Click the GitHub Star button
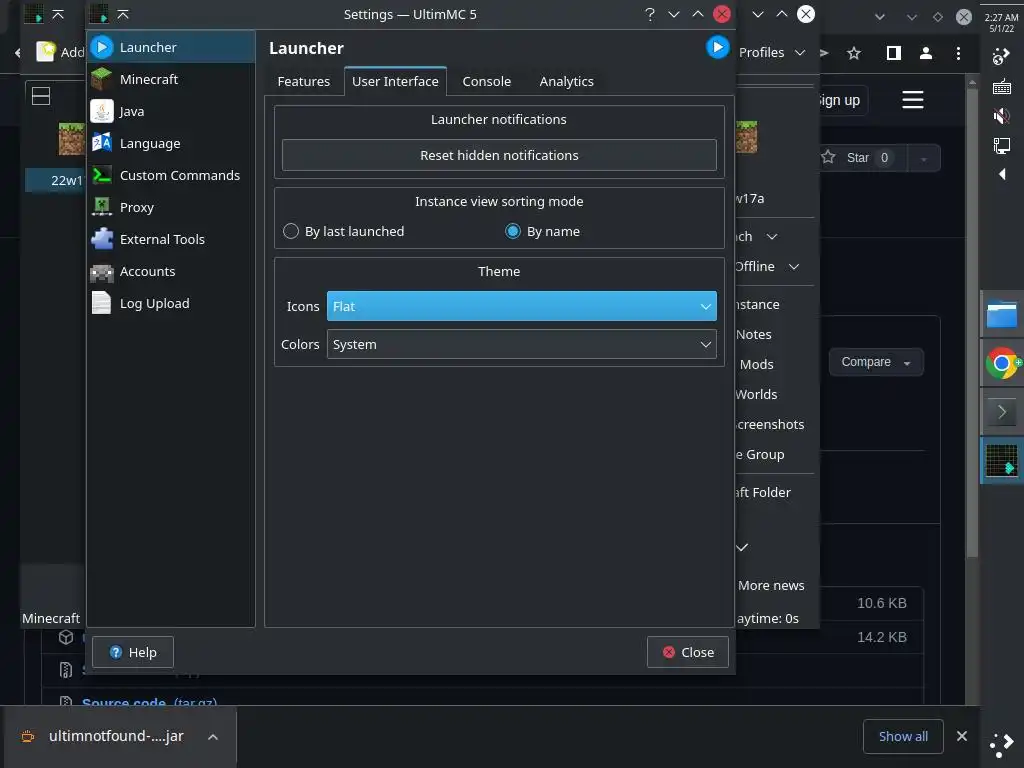This screenshot has height=768, width=1024. pos(862,157)
